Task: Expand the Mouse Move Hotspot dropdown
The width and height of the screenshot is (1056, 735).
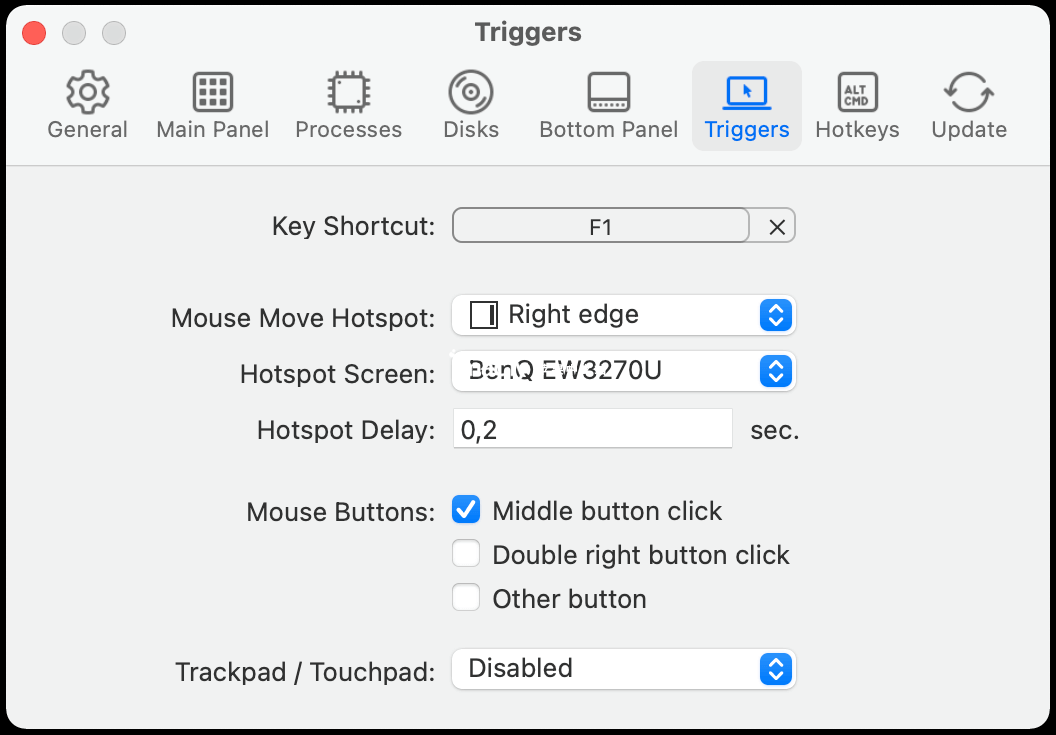Action: (624, 315)
